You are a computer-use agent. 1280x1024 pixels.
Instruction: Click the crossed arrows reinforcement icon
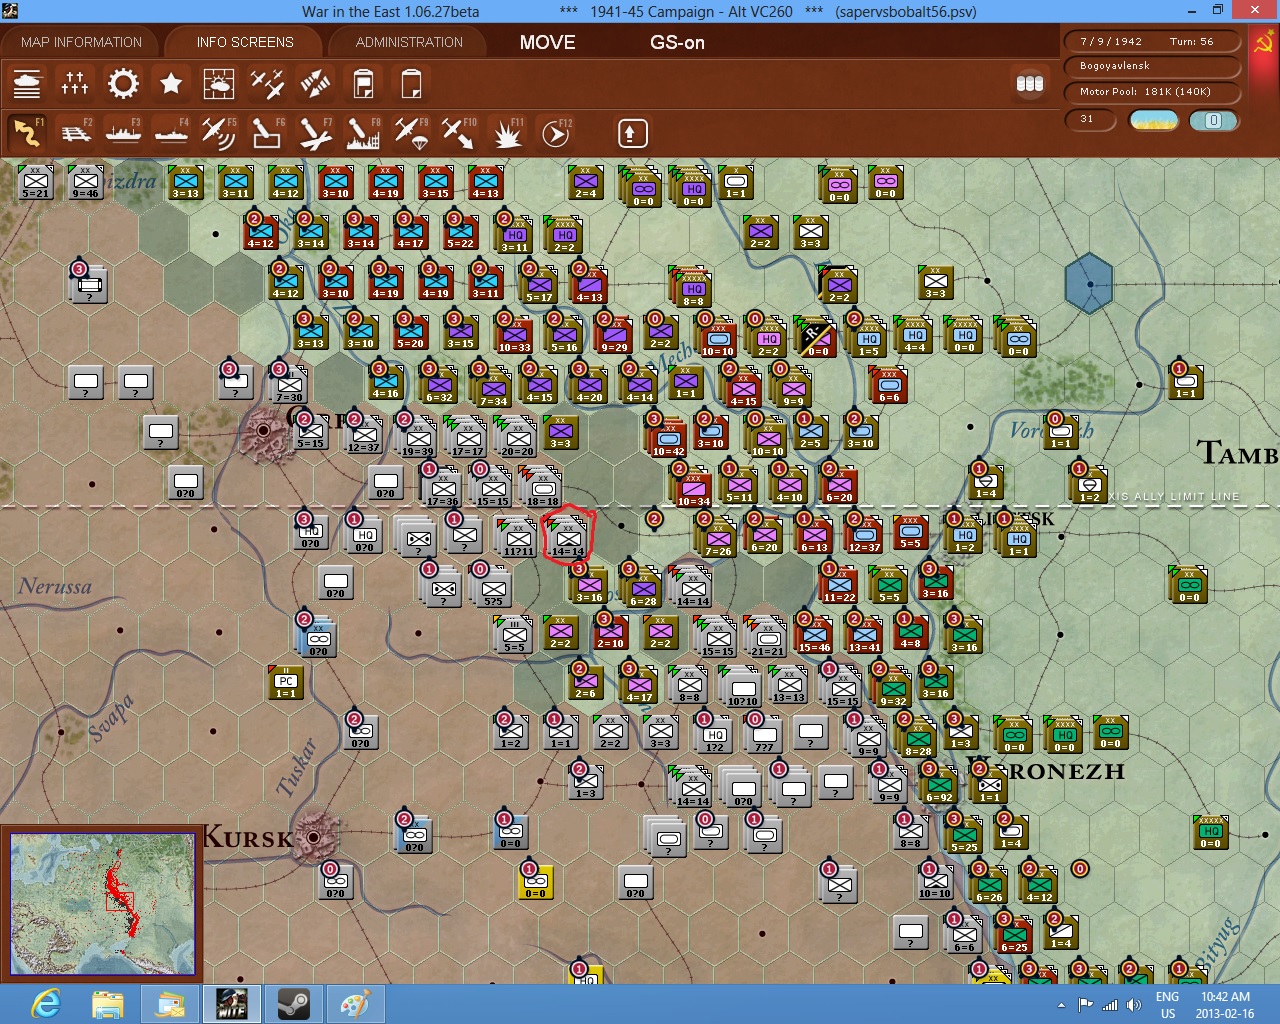pos(315,84)
